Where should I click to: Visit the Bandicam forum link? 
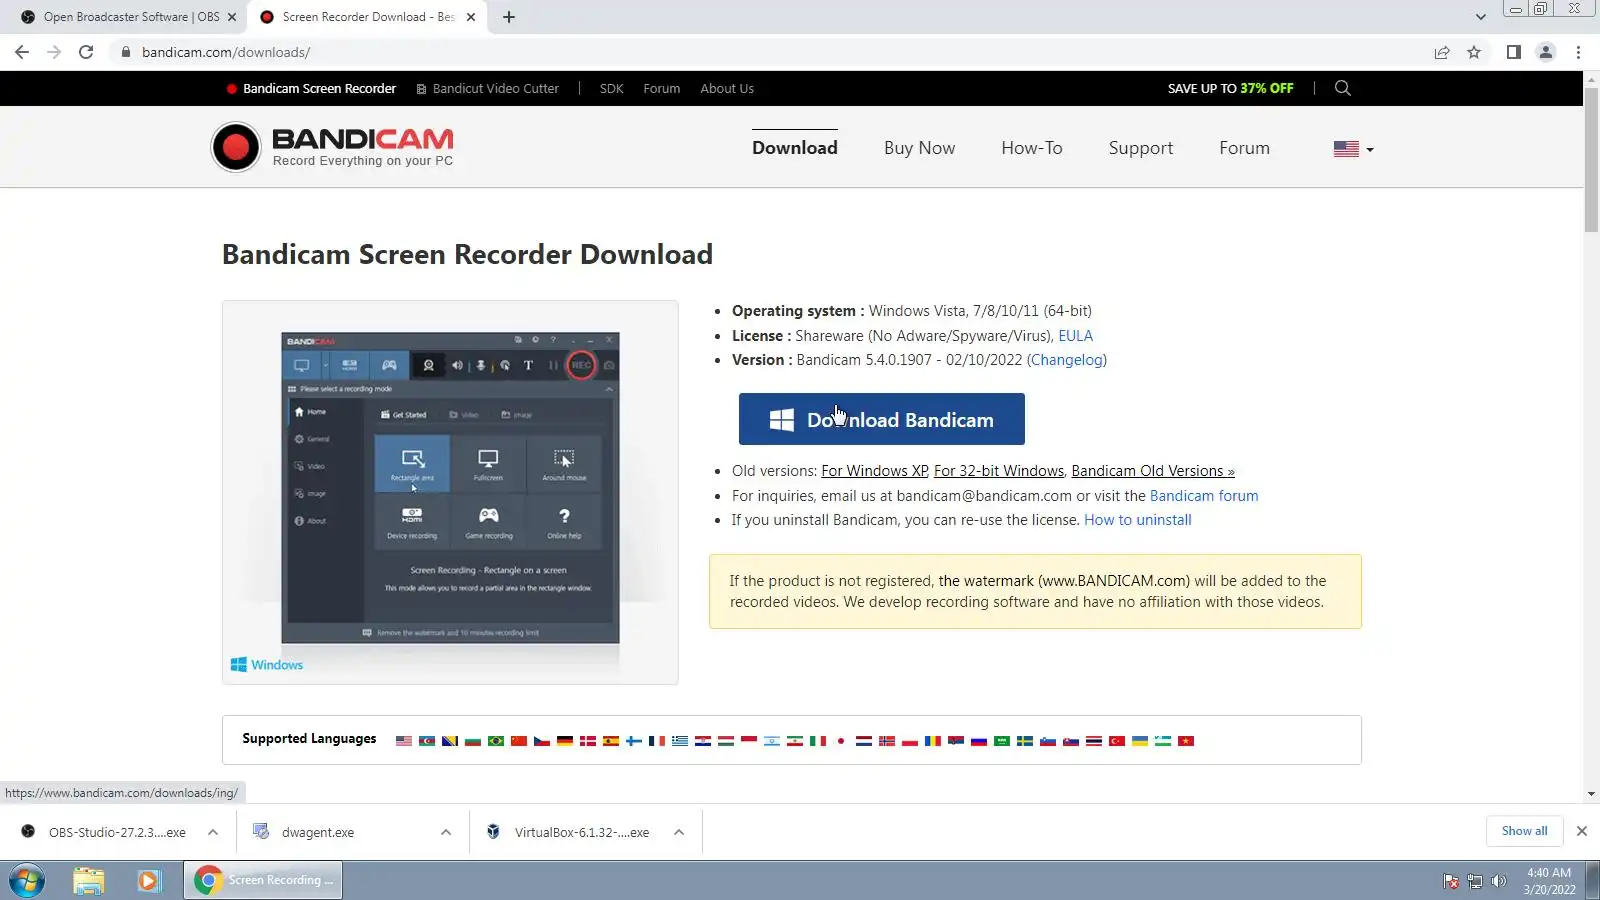[1204, 496]
